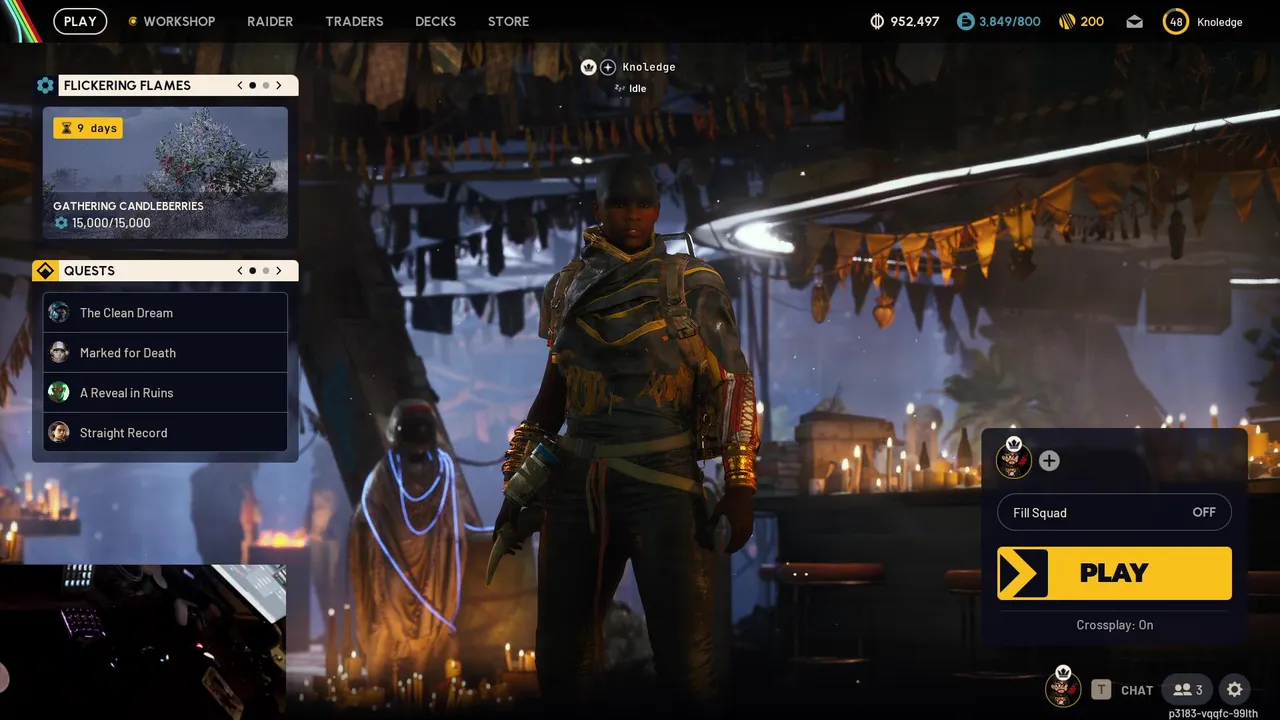Click the blue currency icon beside 3,849/800
This screenshot has height=720, width=1280.
tap(965, 21)
